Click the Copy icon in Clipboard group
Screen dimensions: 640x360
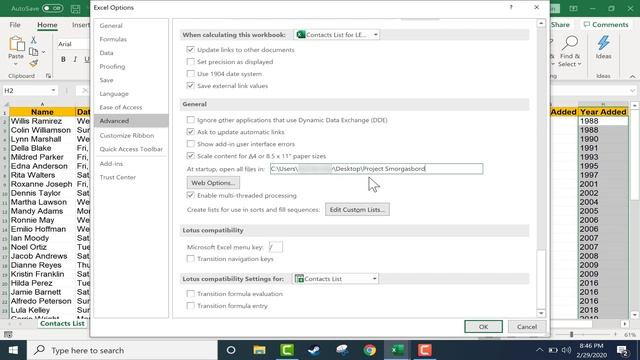coord(33,52)
